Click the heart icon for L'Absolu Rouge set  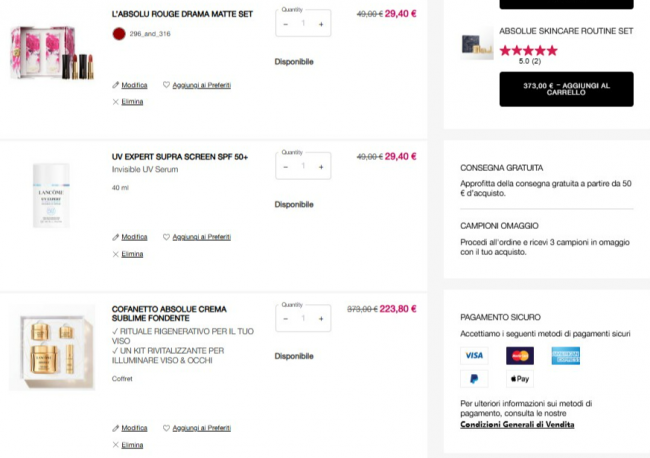pos(166,85)
